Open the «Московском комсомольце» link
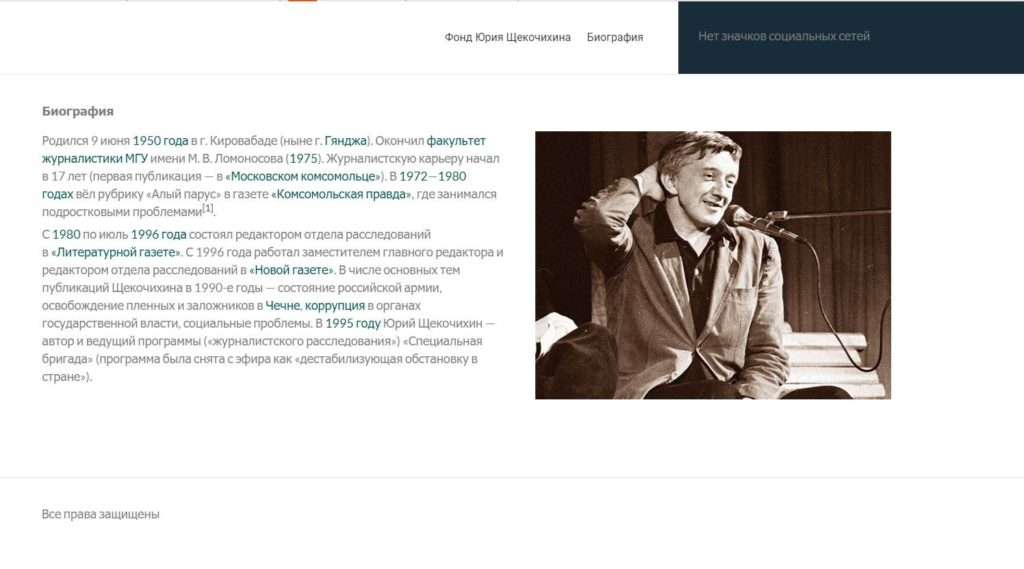This screenshot has width=1024, height=569. pyautogui.click(x=303, y=176)
